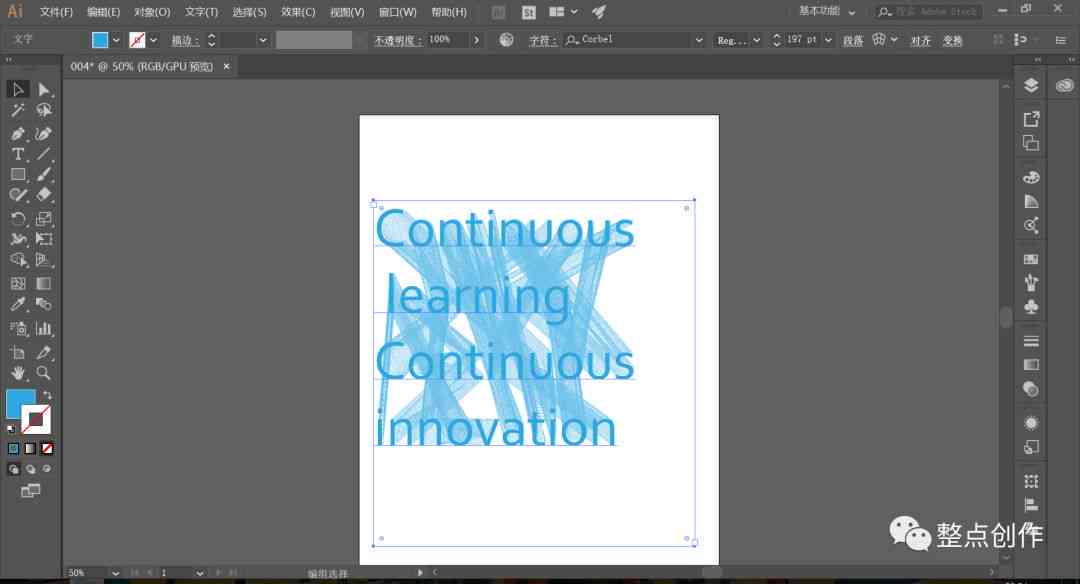Select the Type tool
The image size is (1080, 584).
(18, 154)
